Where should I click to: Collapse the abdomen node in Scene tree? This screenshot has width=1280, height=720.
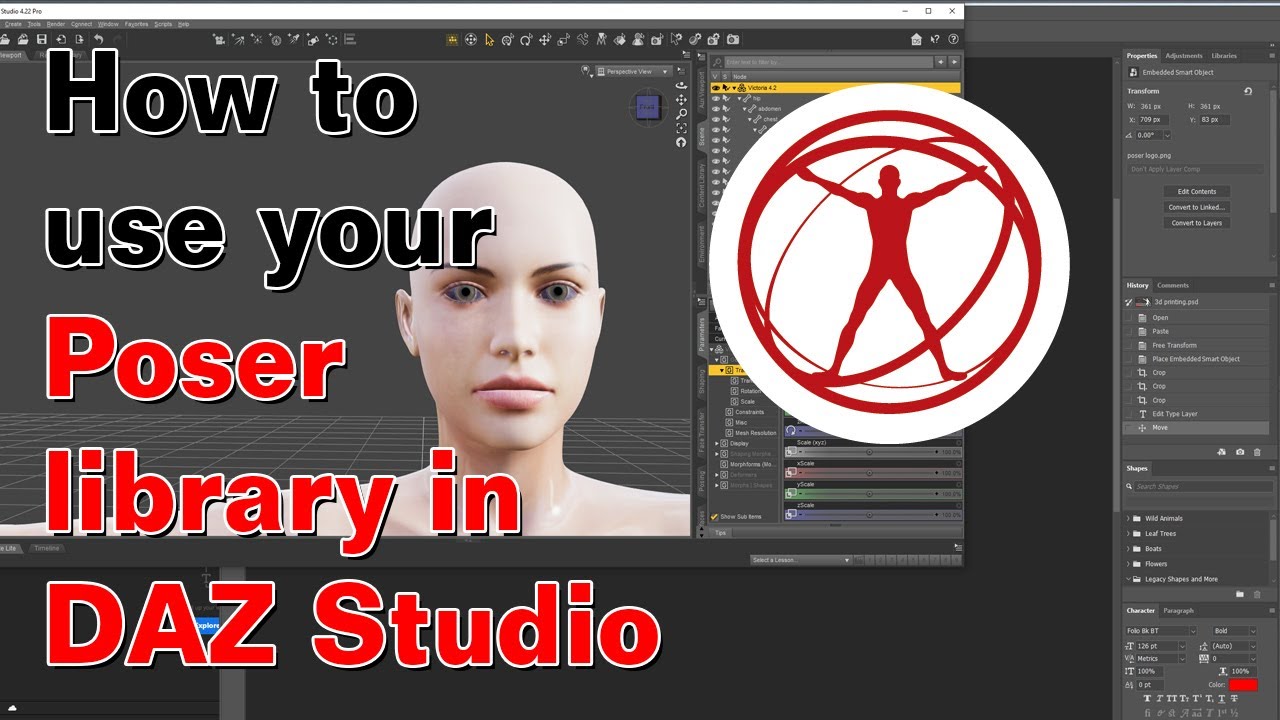point(745,109)
